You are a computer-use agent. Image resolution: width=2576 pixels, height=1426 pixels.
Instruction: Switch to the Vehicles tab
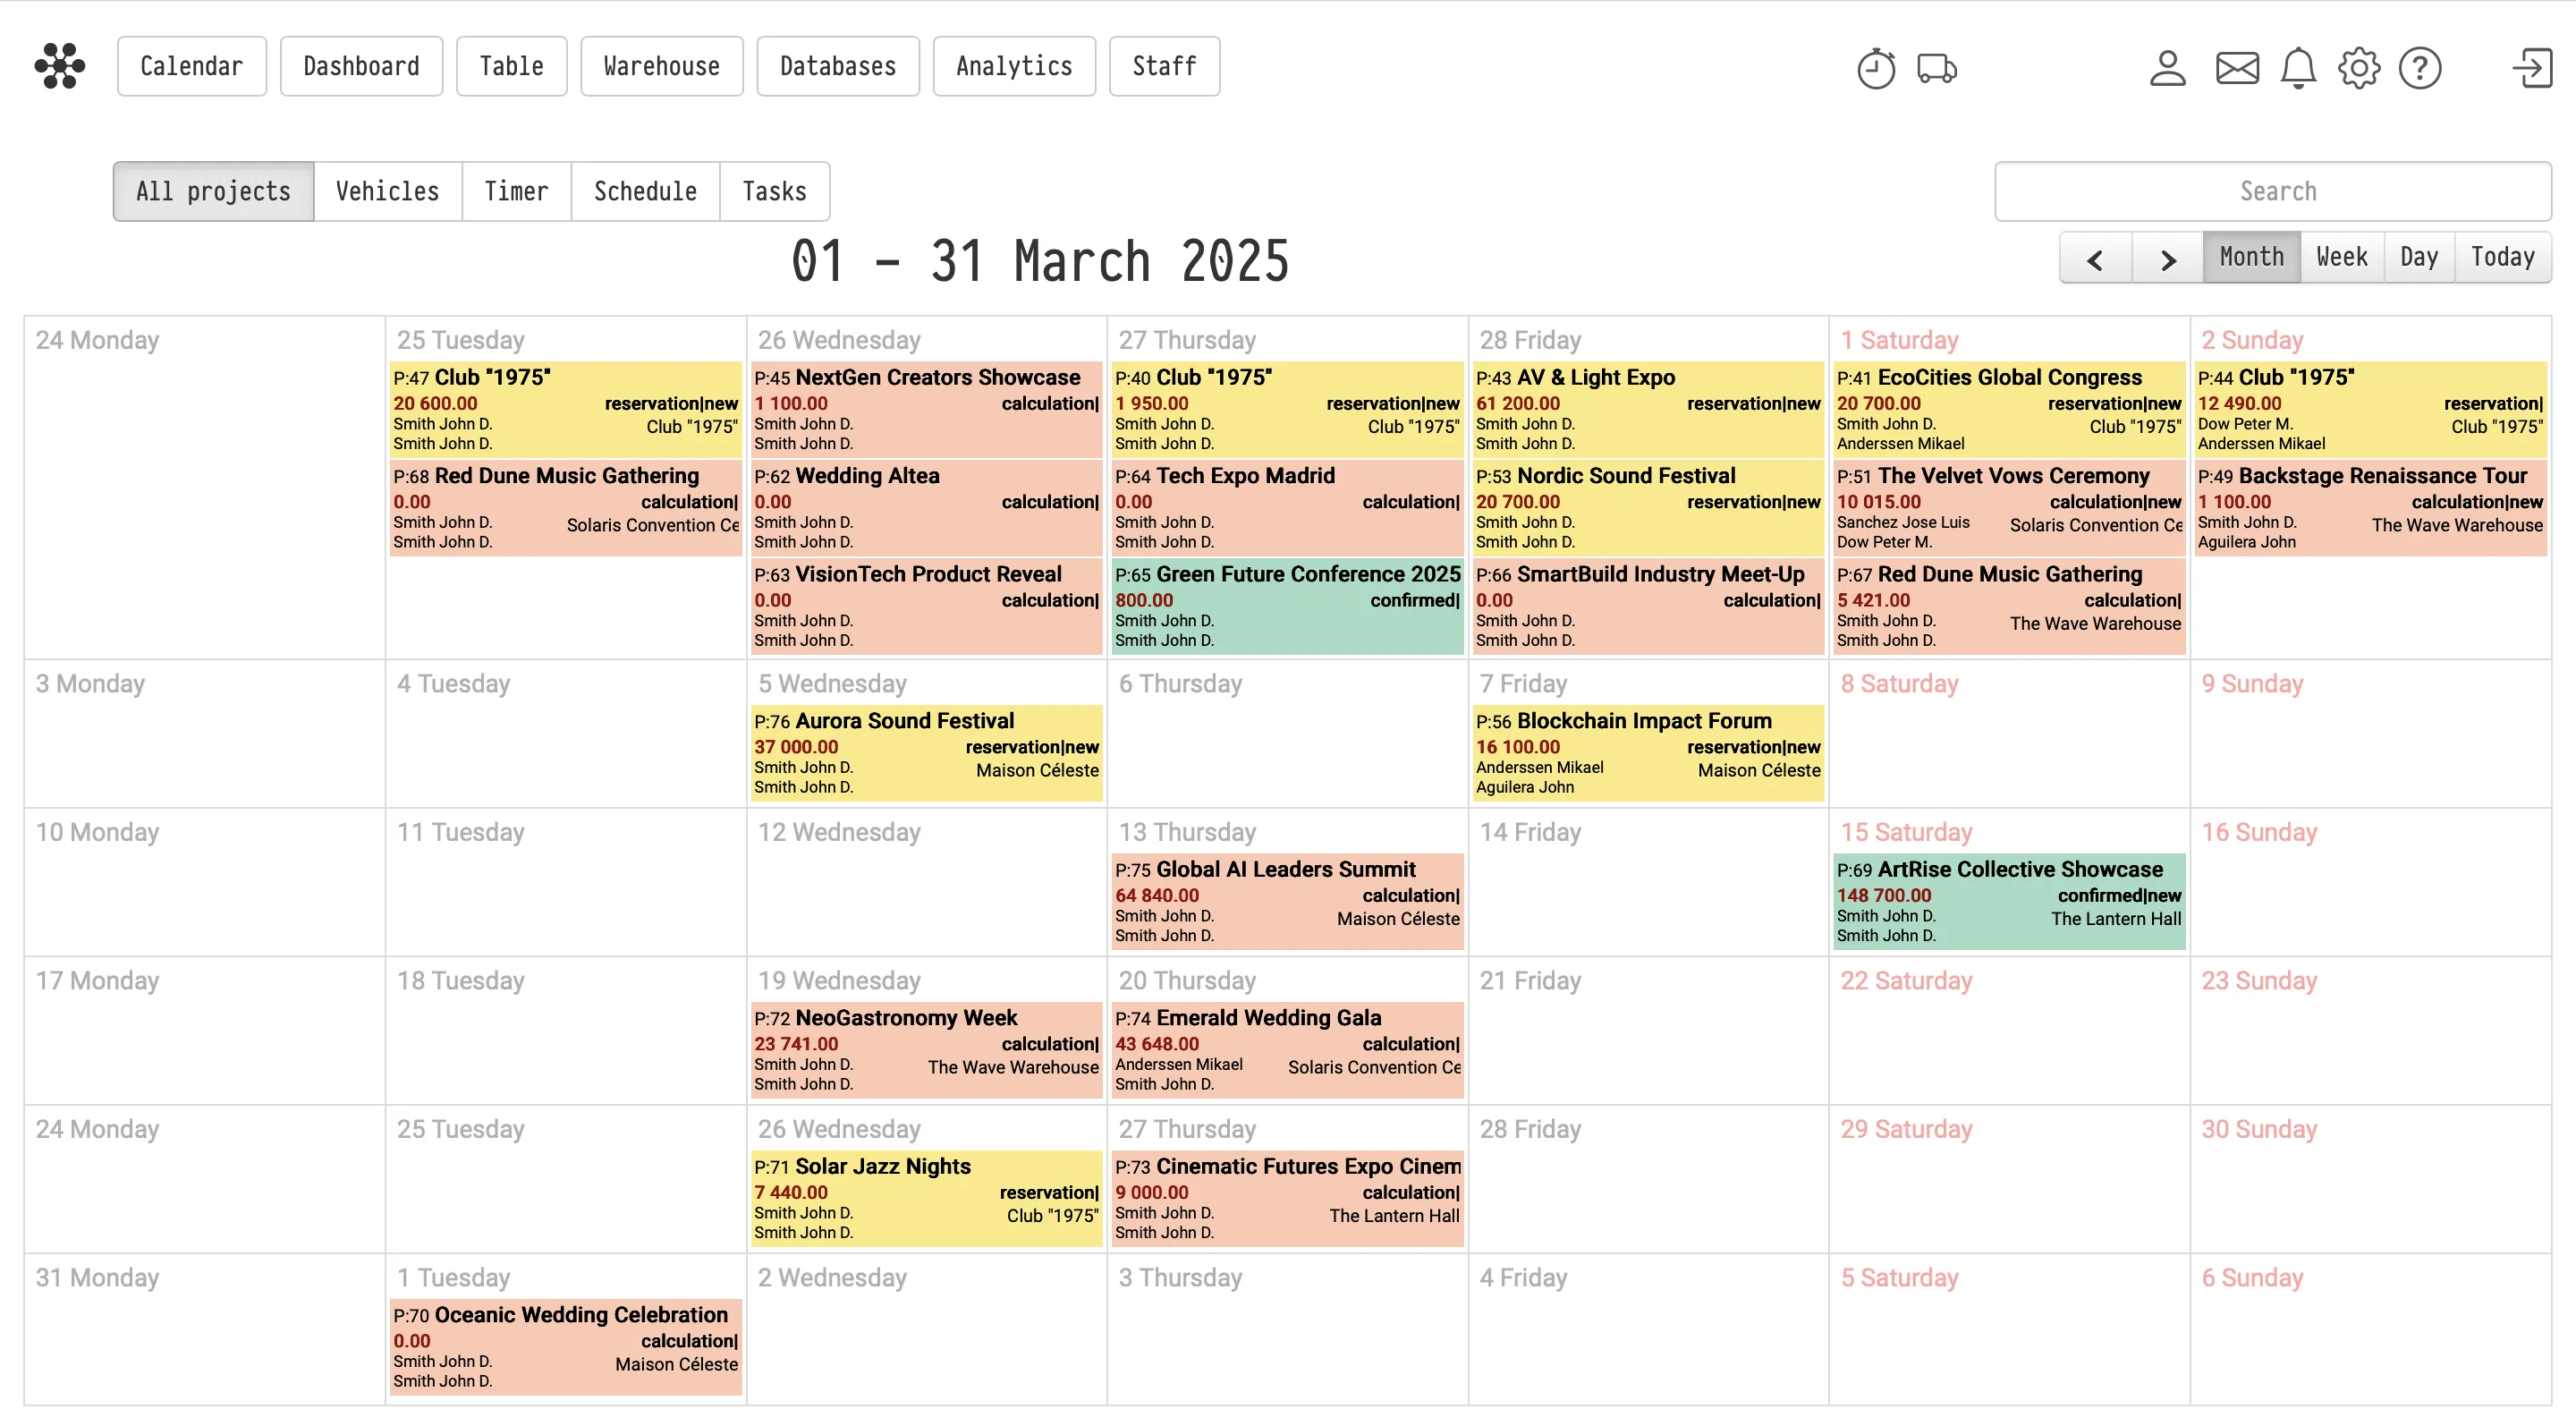387,191
